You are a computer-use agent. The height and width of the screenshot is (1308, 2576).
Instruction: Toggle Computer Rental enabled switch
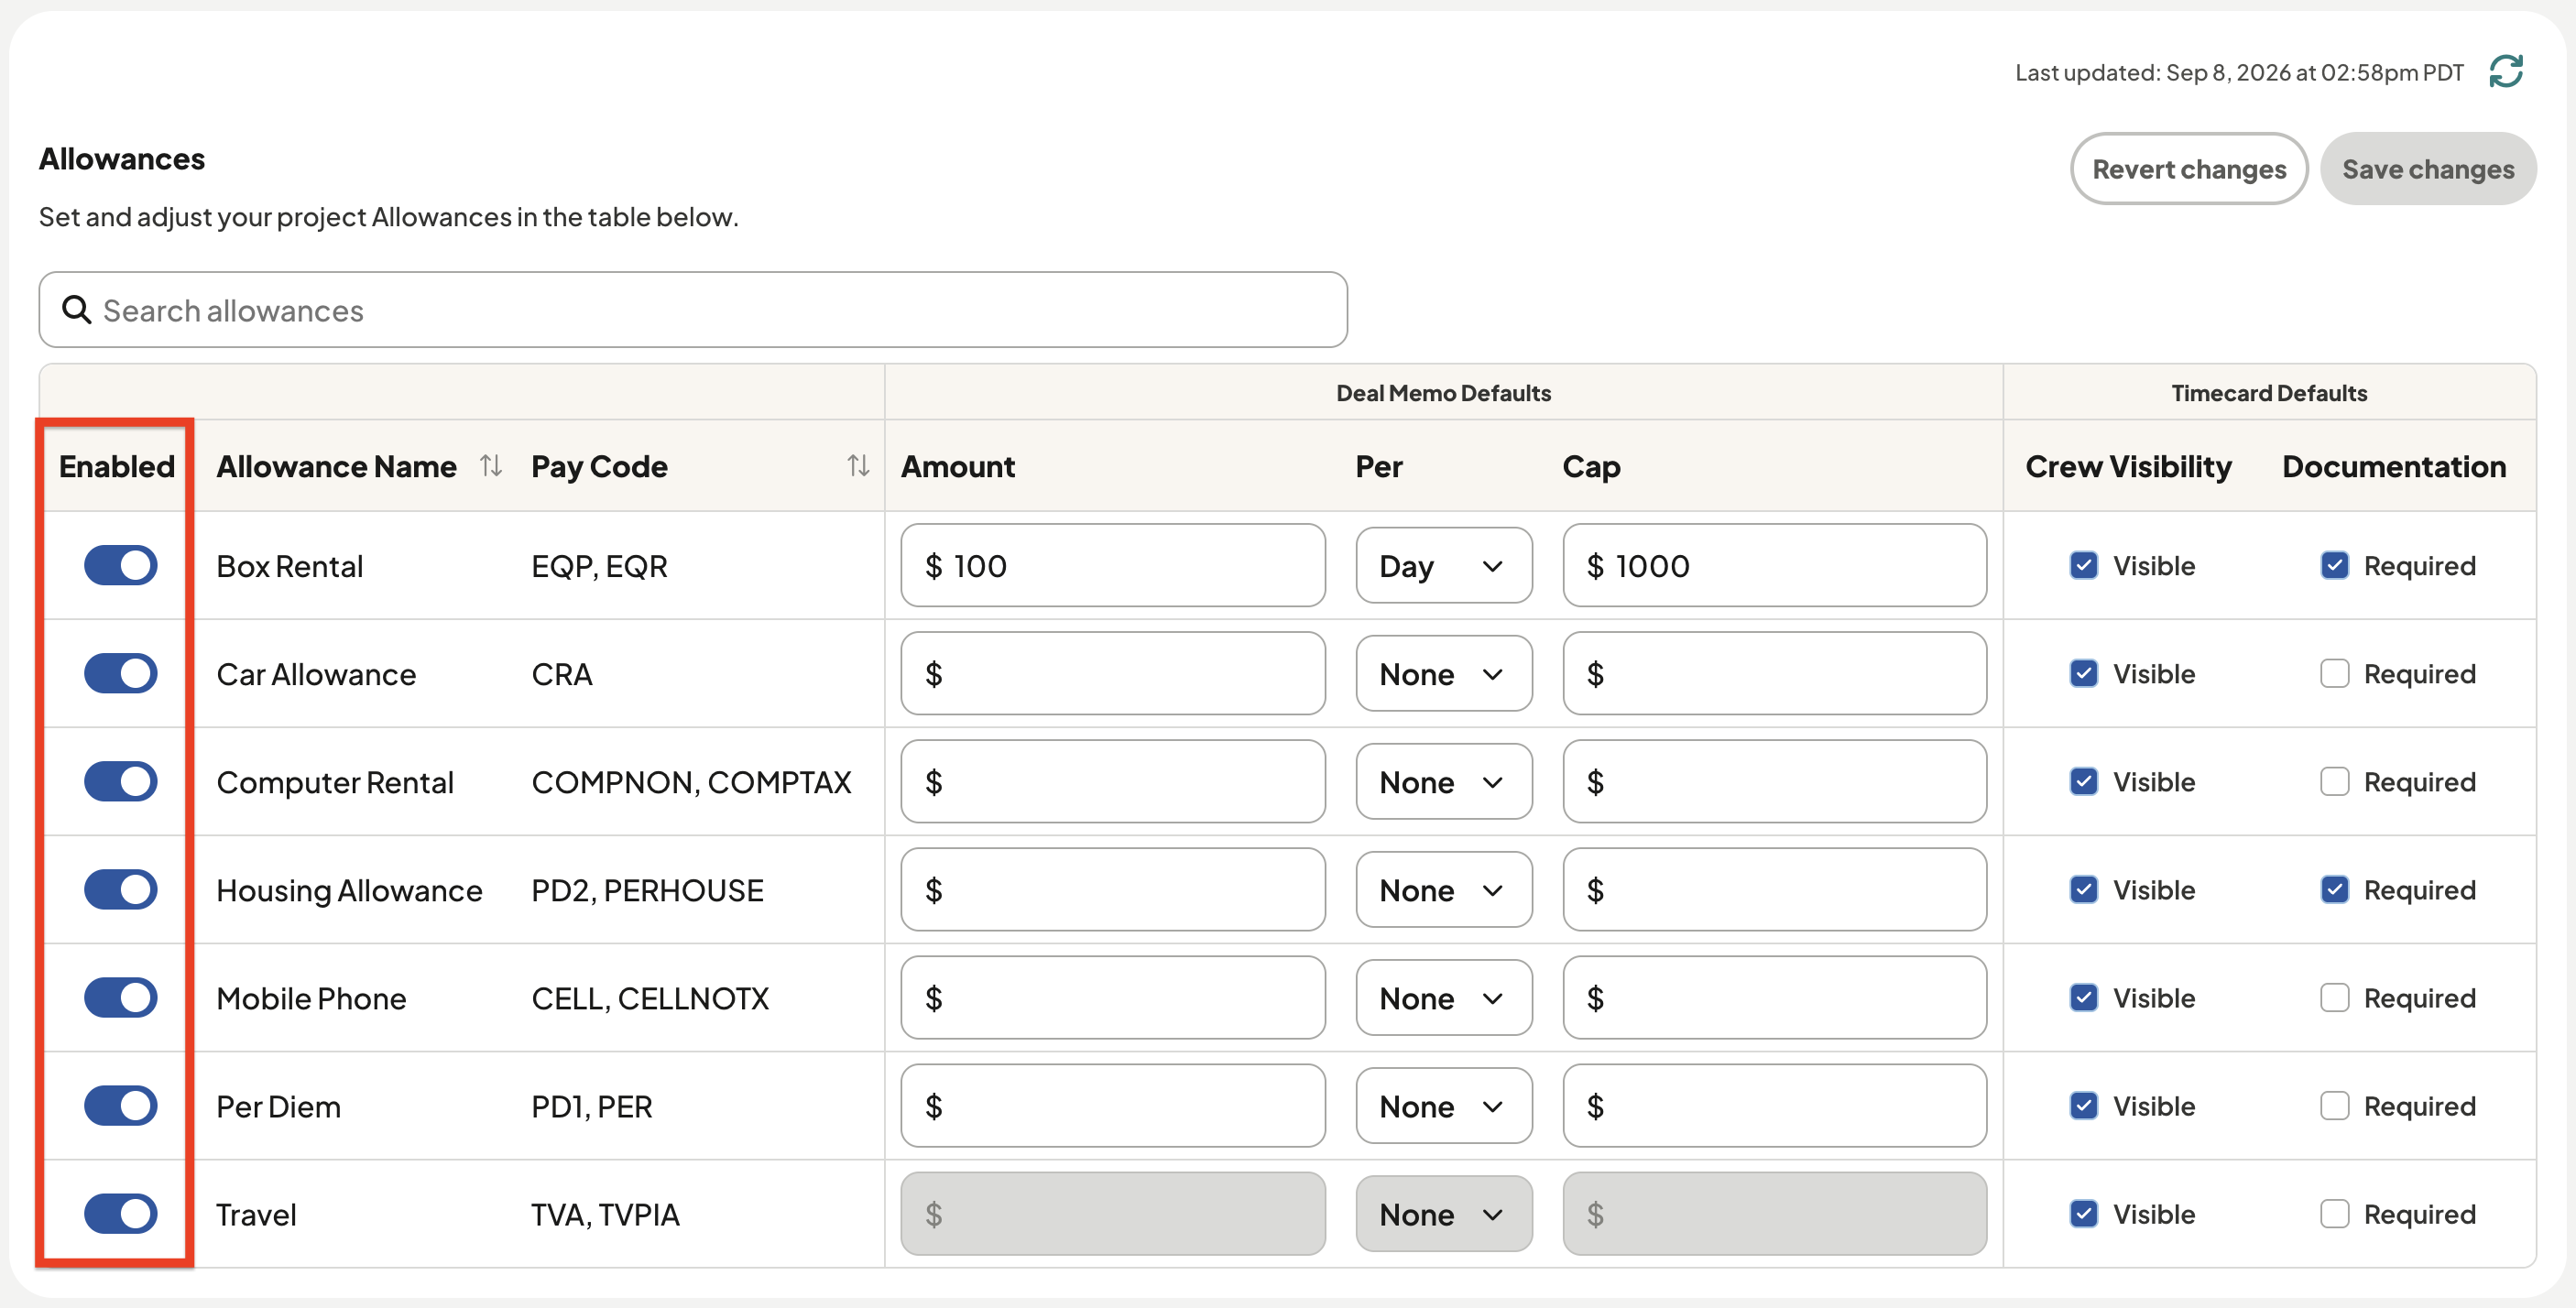click(121, 781)
